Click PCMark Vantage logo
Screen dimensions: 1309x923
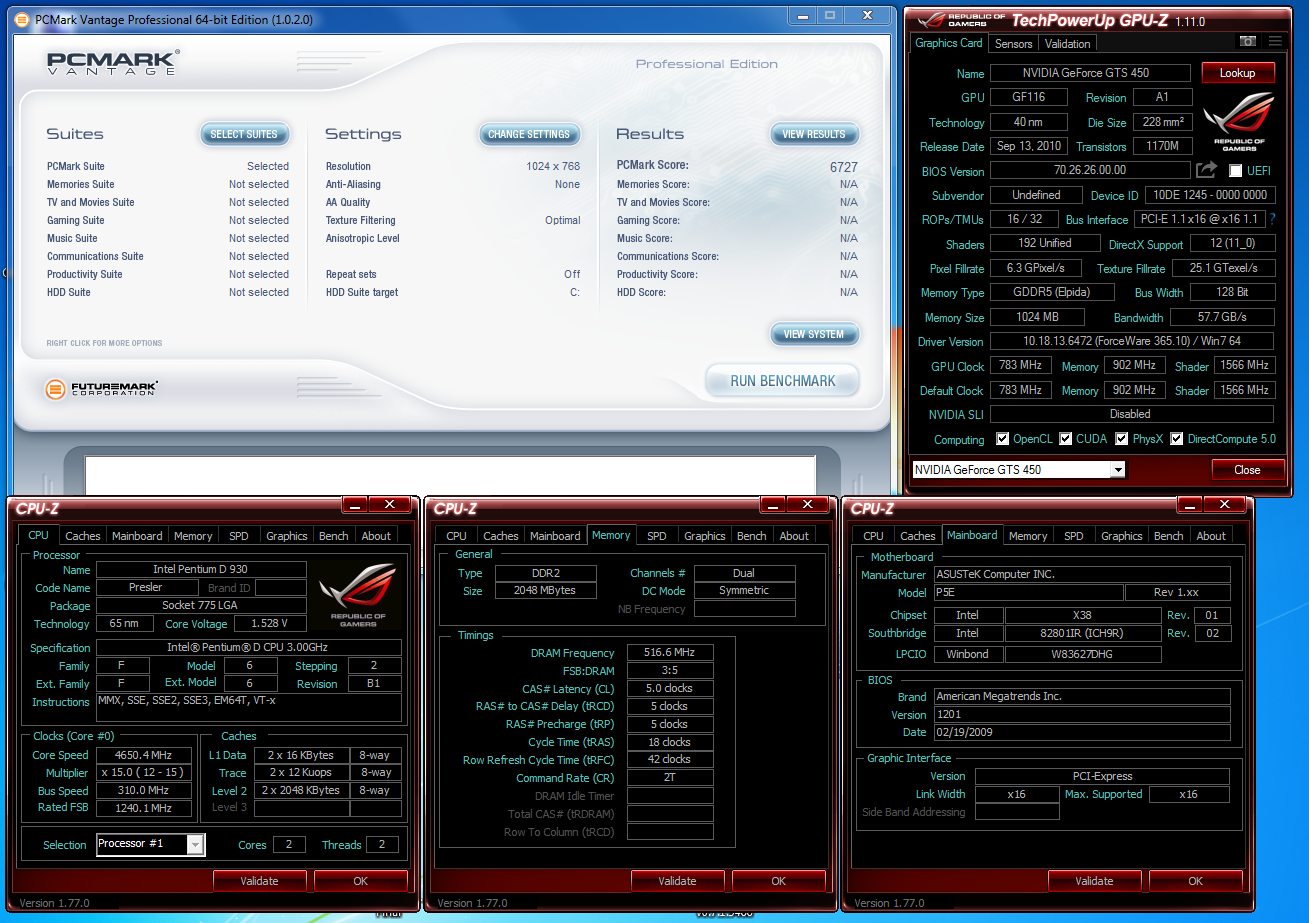pyautogui.click(x=113, y=63)
